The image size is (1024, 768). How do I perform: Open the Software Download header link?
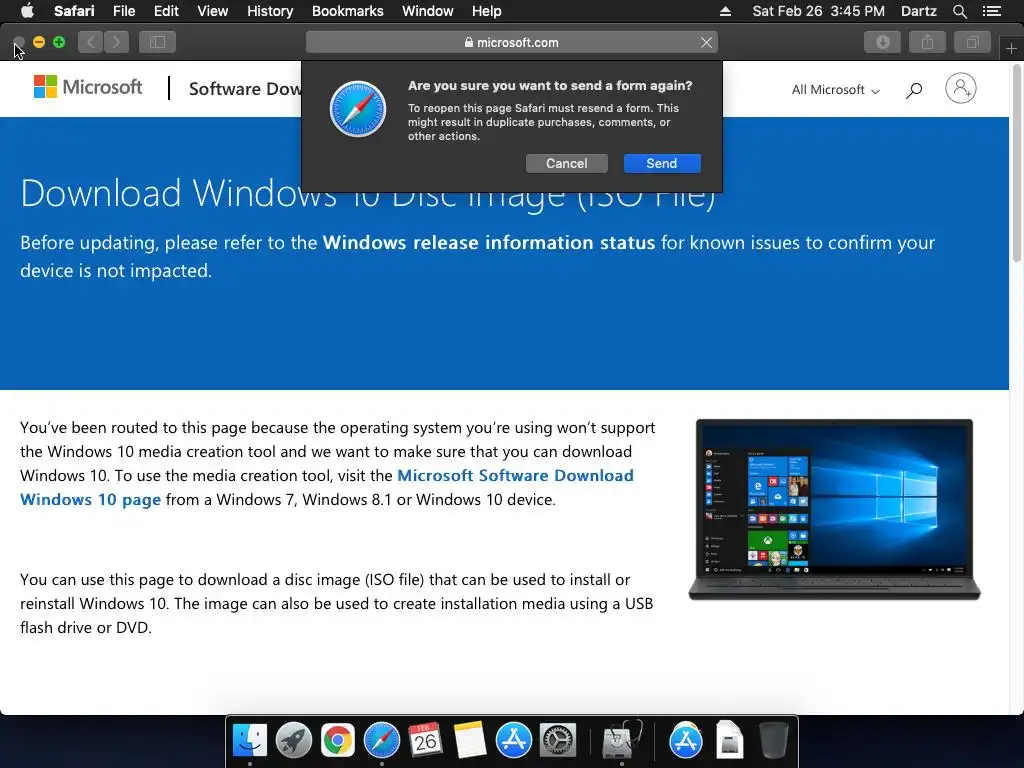pyautogui.click(x=245, y=89)
